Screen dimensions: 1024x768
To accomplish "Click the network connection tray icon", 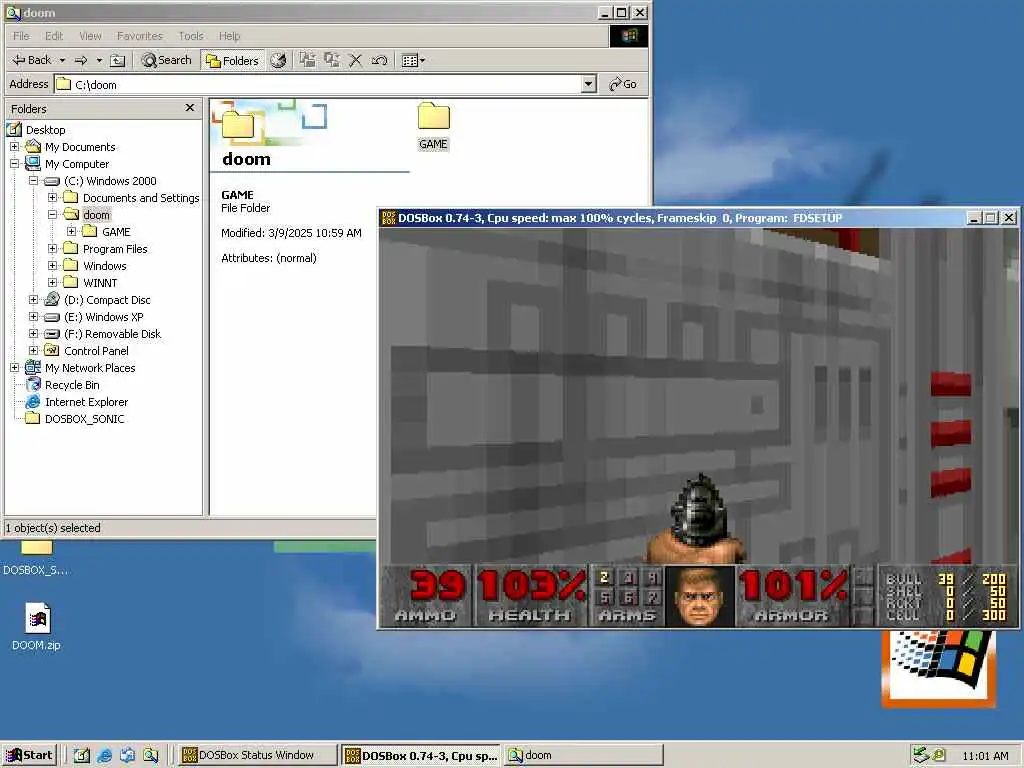I will click(x=921, y=755).
